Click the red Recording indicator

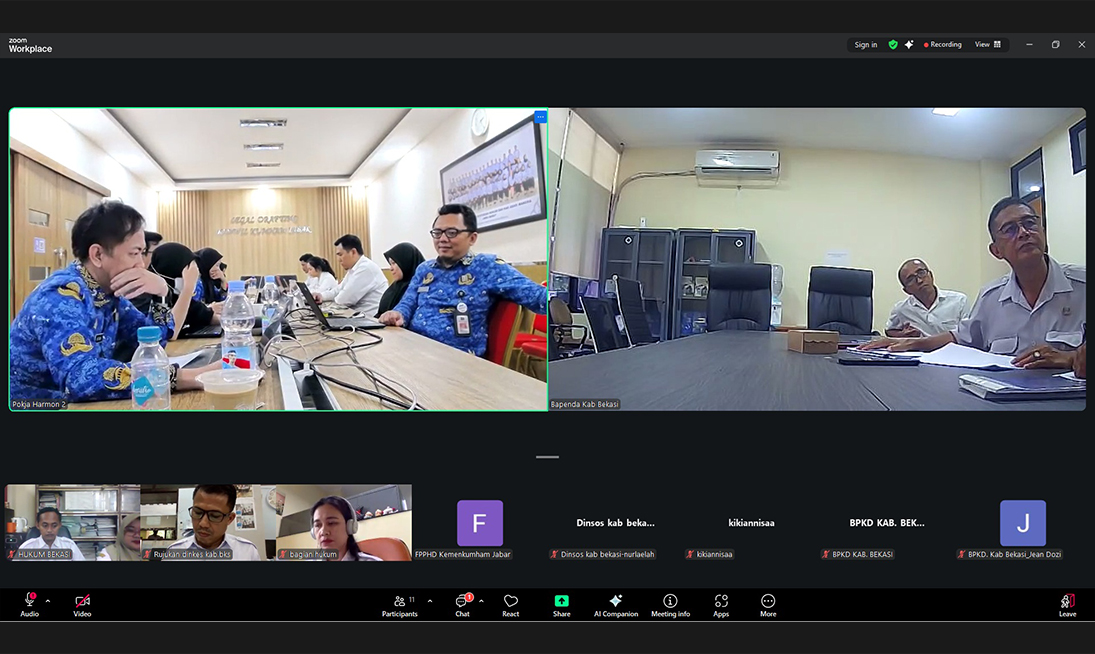(942, 45)
